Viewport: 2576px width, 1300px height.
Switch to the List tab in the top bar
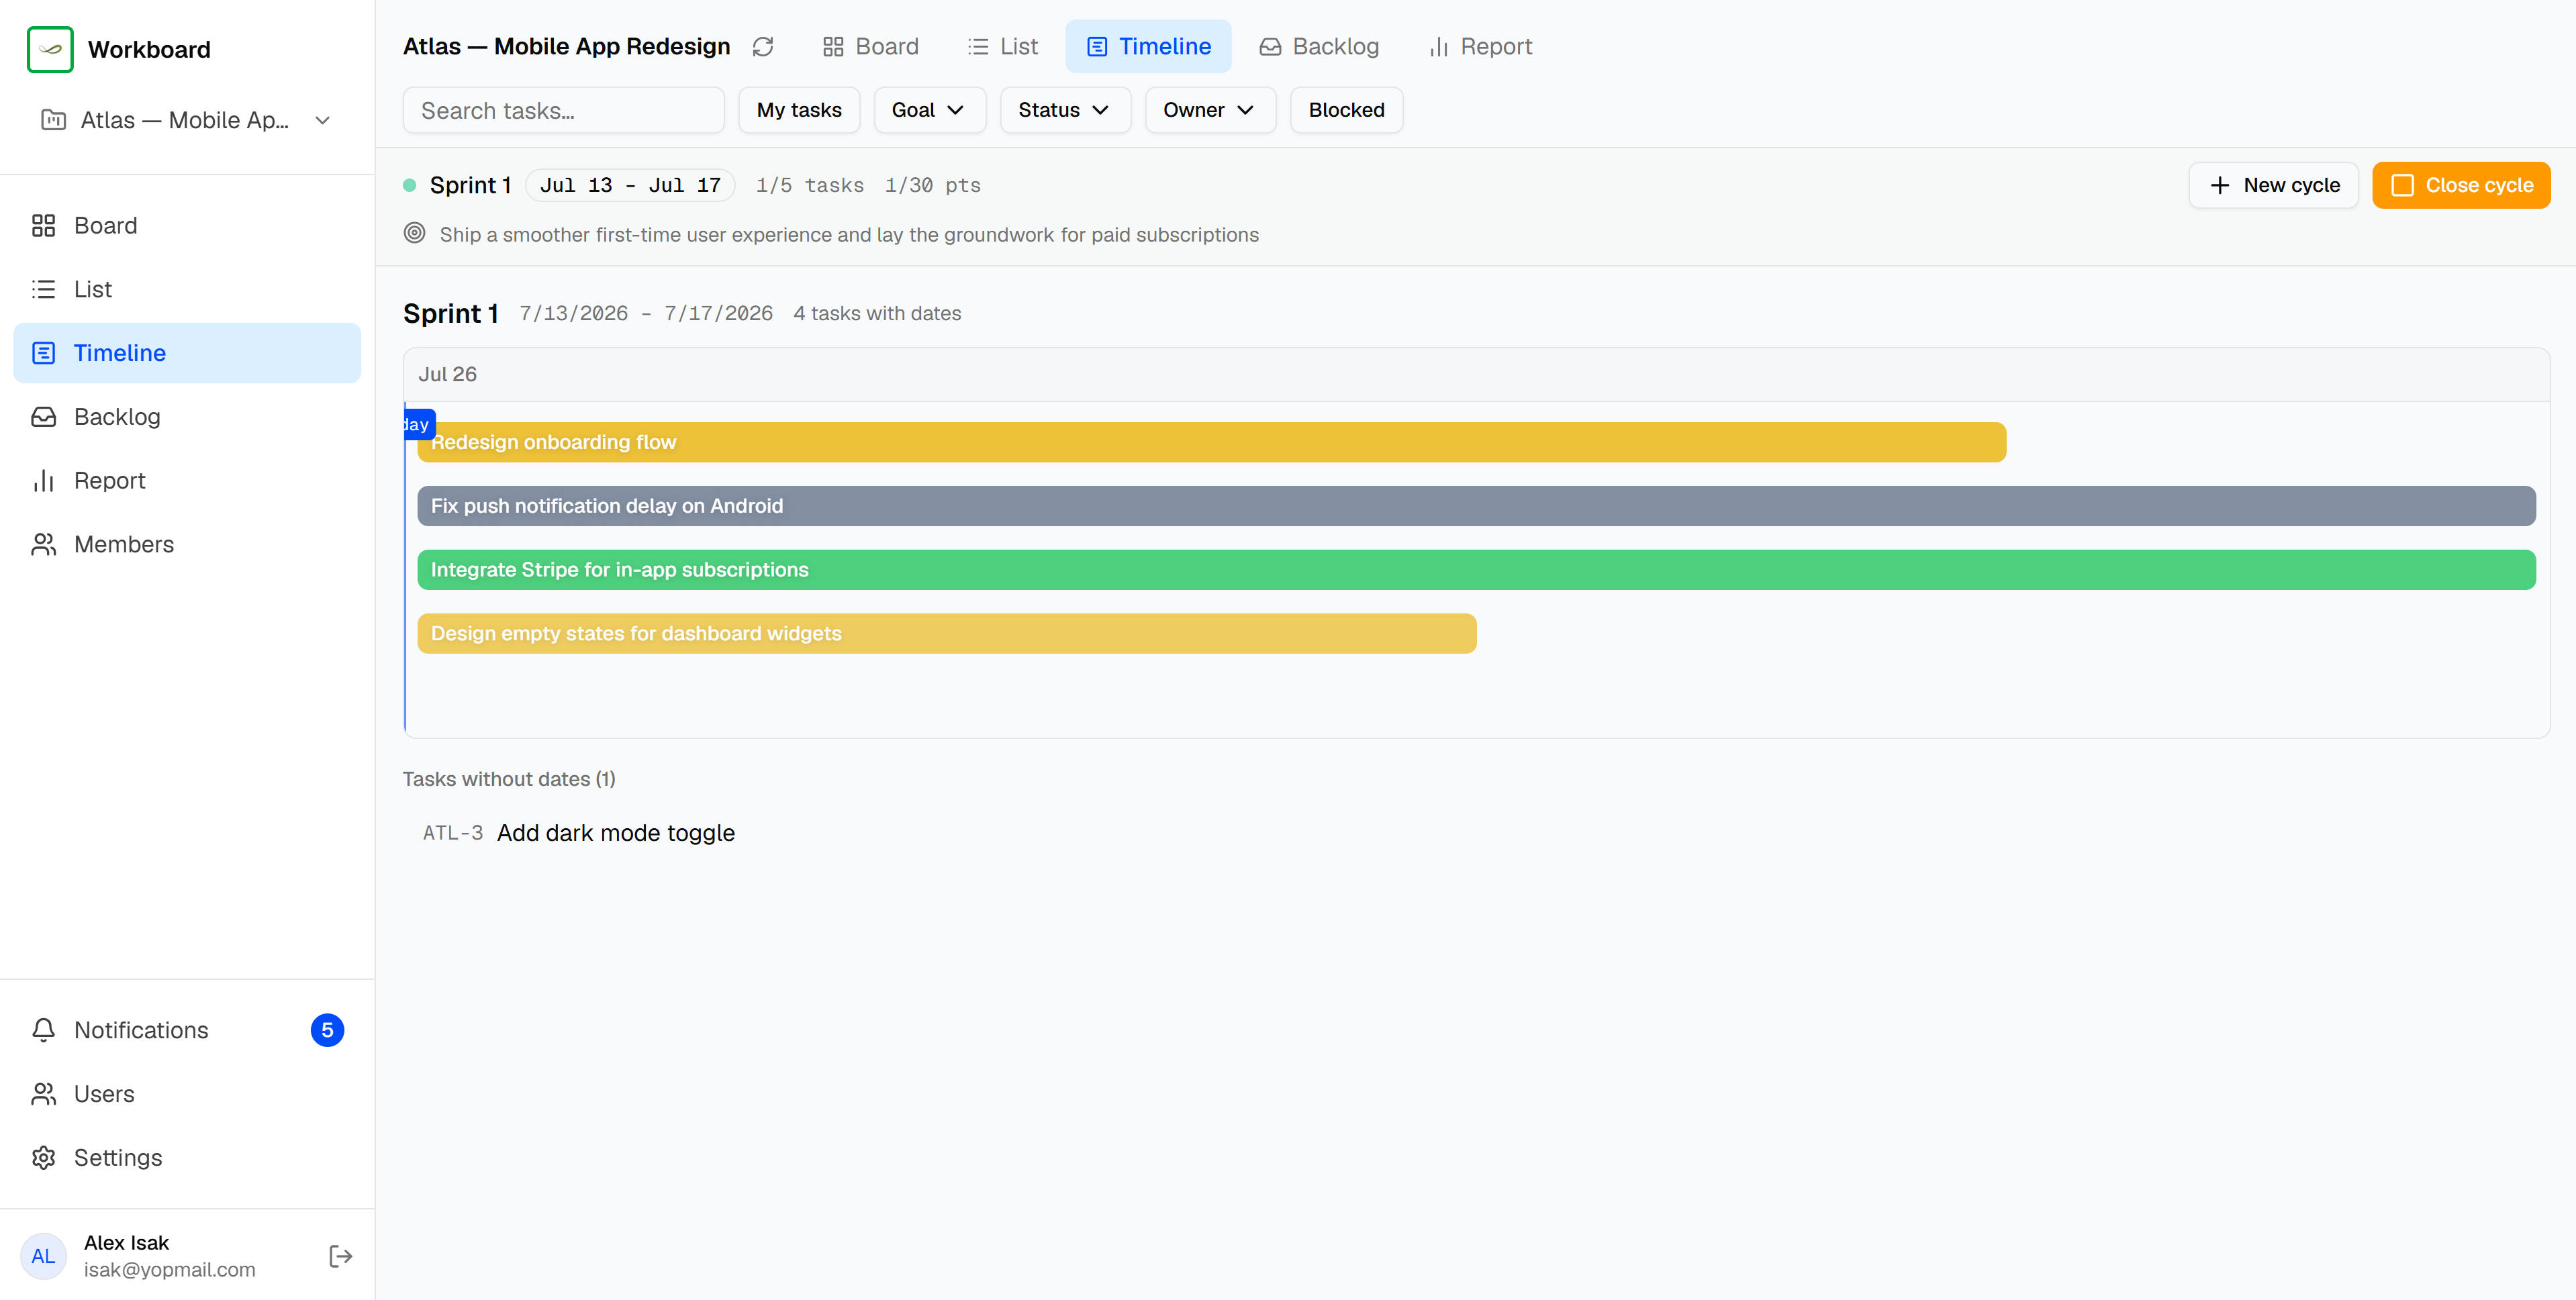click(x=1003, y=47)
